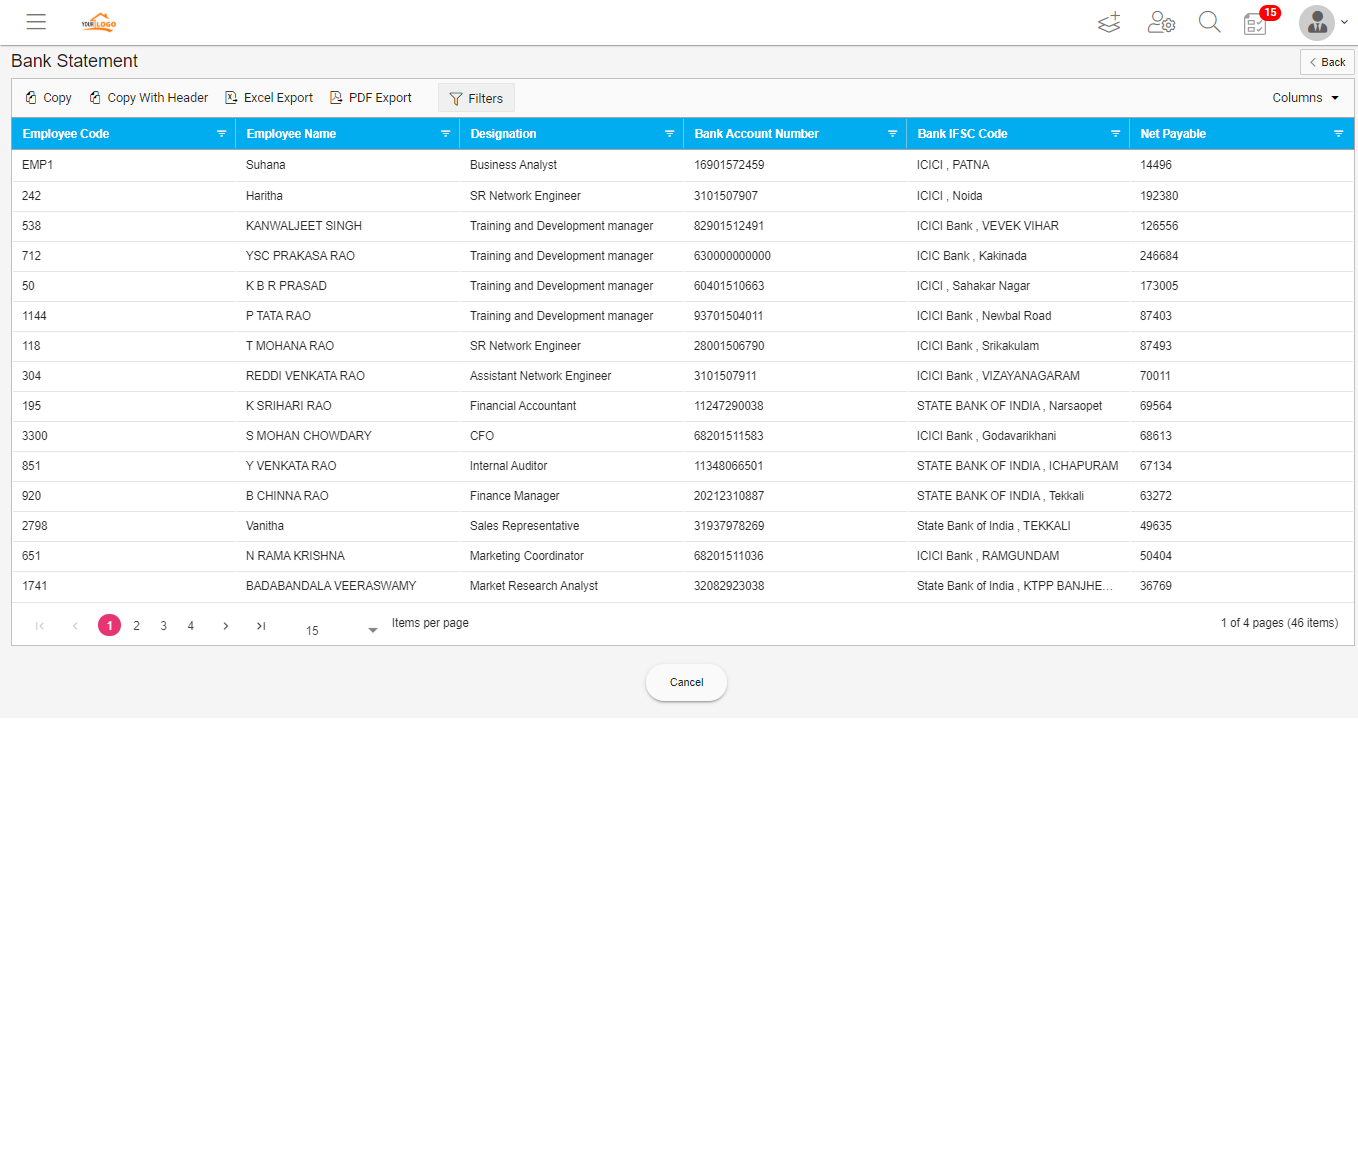1358x1172 pixels.
Task: Select account number 16901572459
Action: click(x=729, y=165)
